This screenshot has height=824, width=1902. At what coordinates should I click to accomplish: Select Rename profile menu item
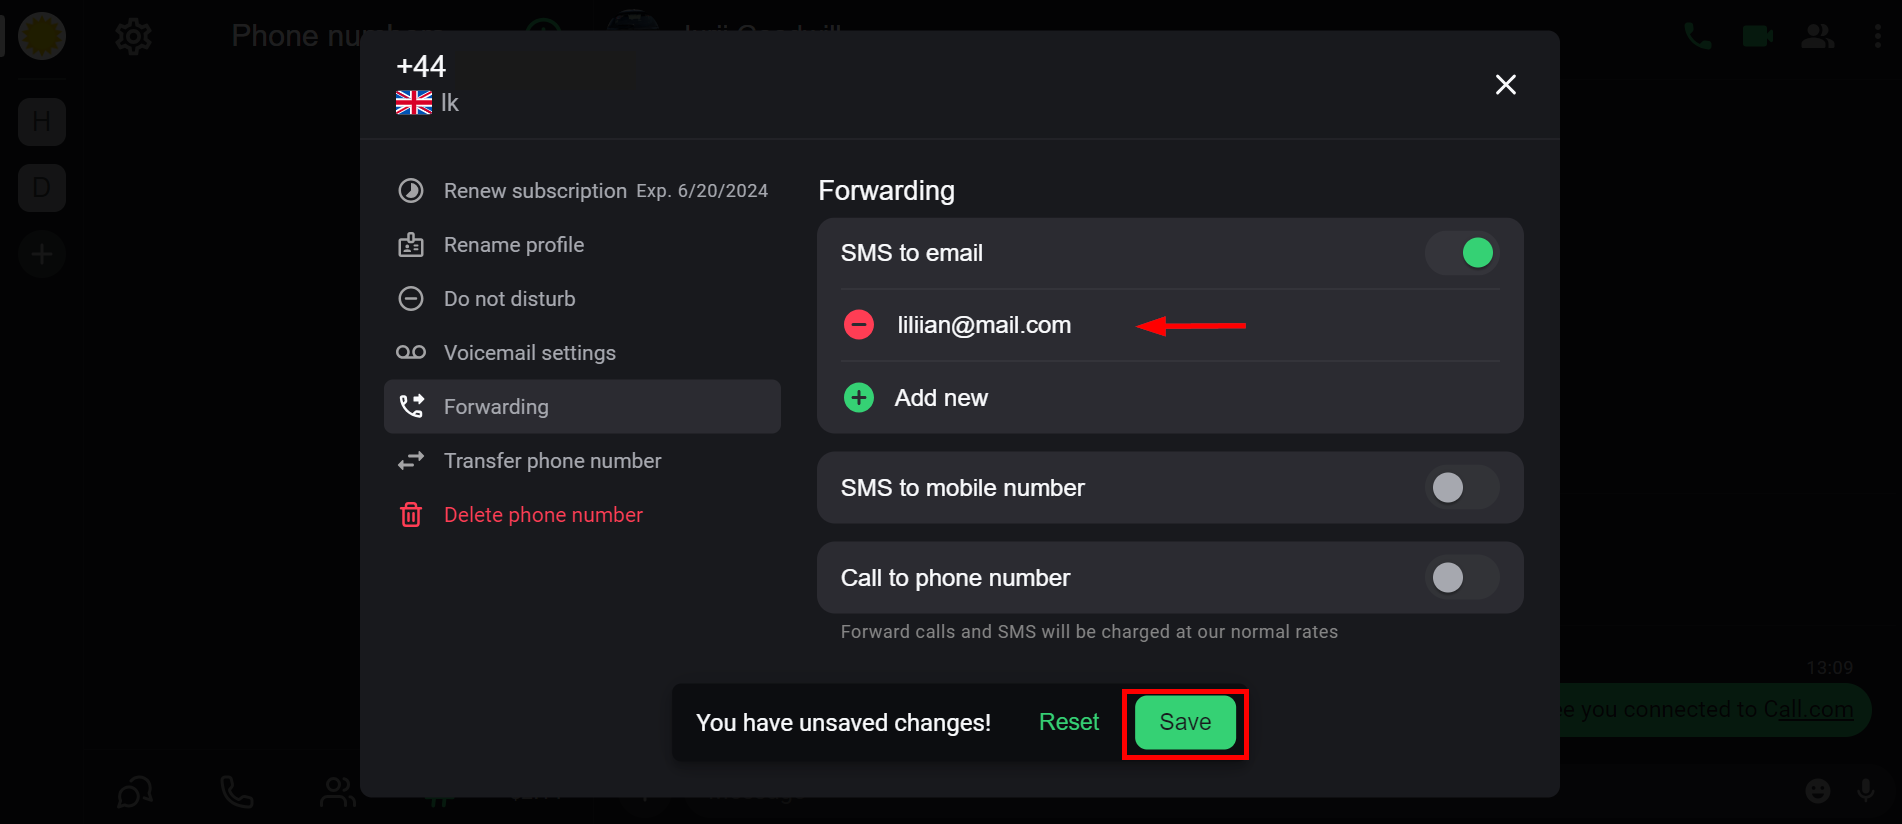tap(514, 245)
